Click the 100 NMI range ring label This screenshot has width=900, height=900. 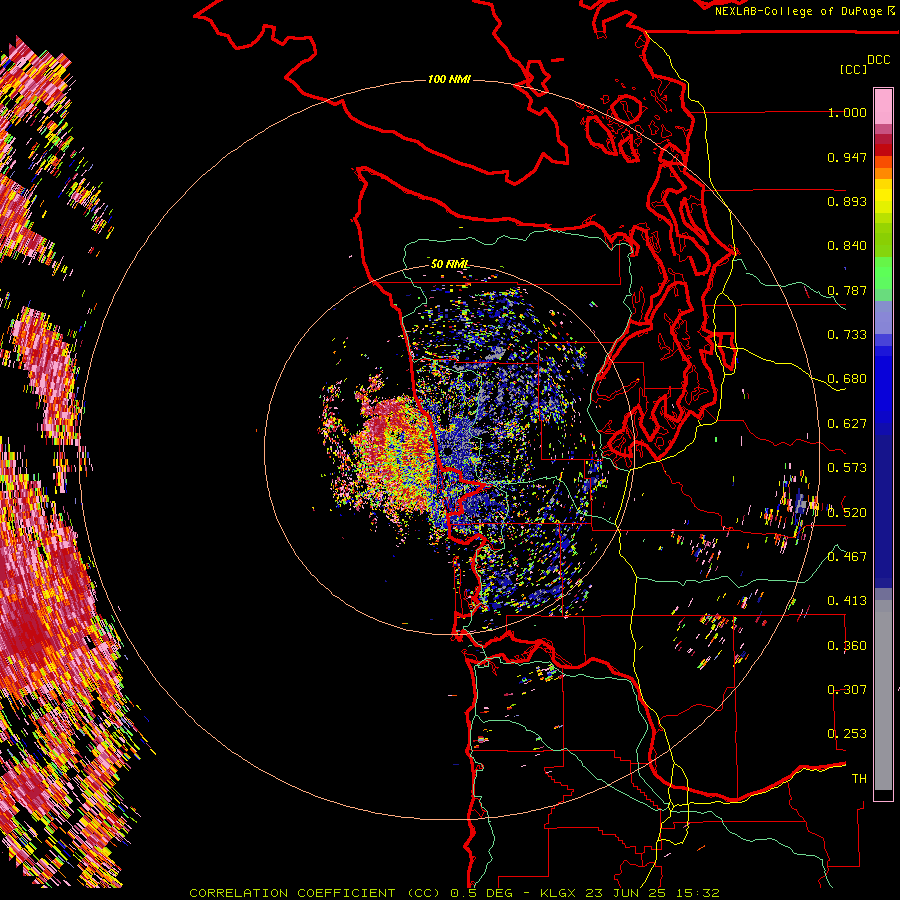[x=449, y=79]
